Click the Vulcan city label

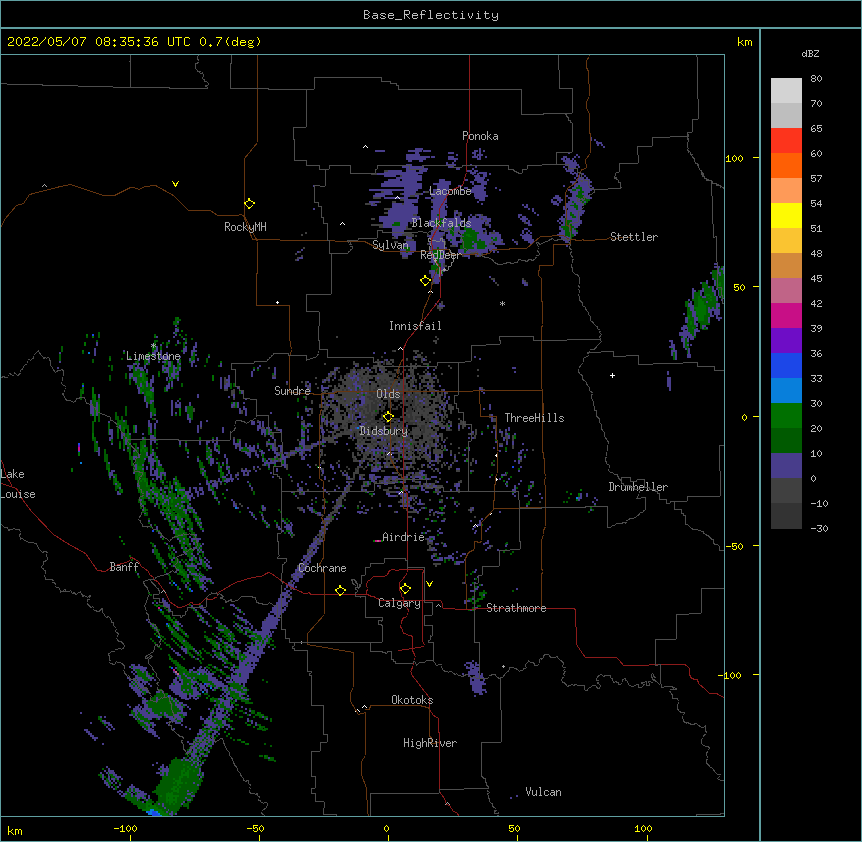[543, 792]
